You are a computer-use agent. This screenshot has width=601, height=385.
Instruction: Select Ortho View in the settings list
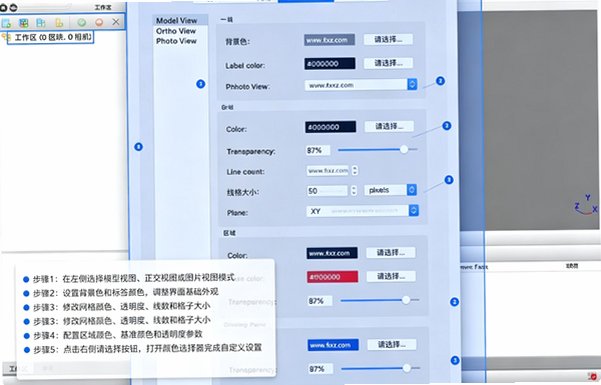176,31
